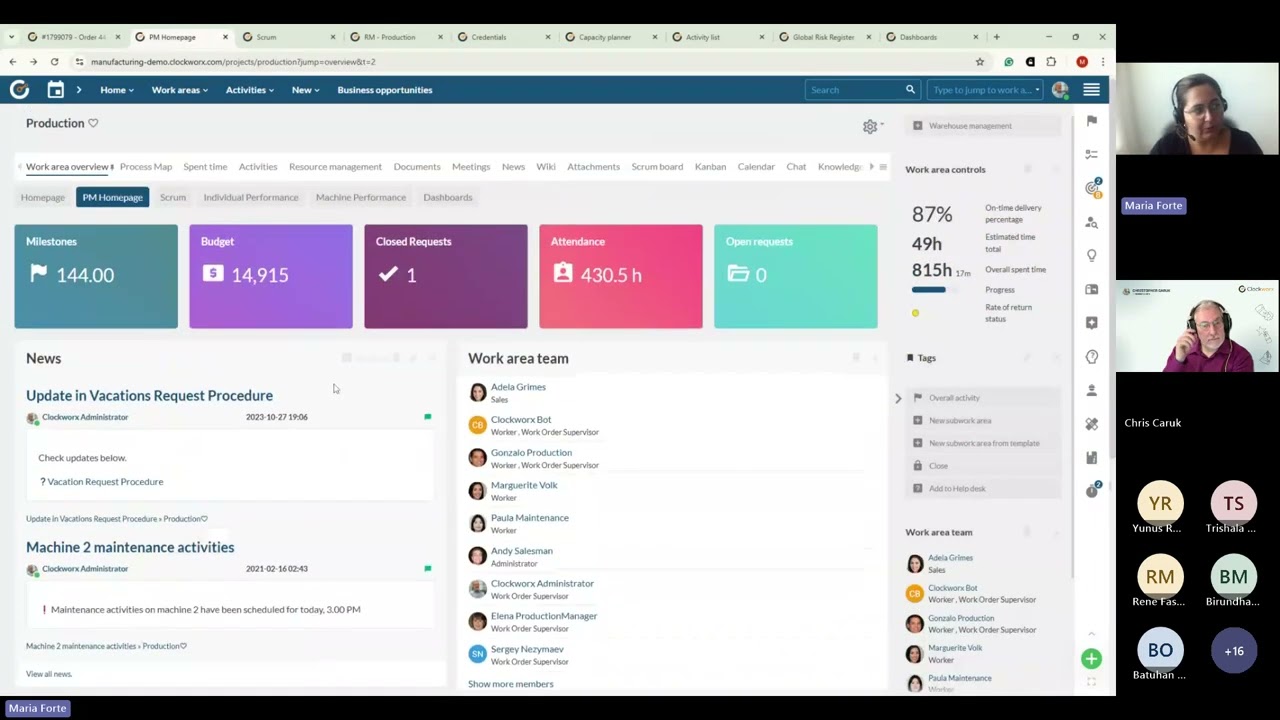Switch to the Spent time tab

tap(205, 167)
